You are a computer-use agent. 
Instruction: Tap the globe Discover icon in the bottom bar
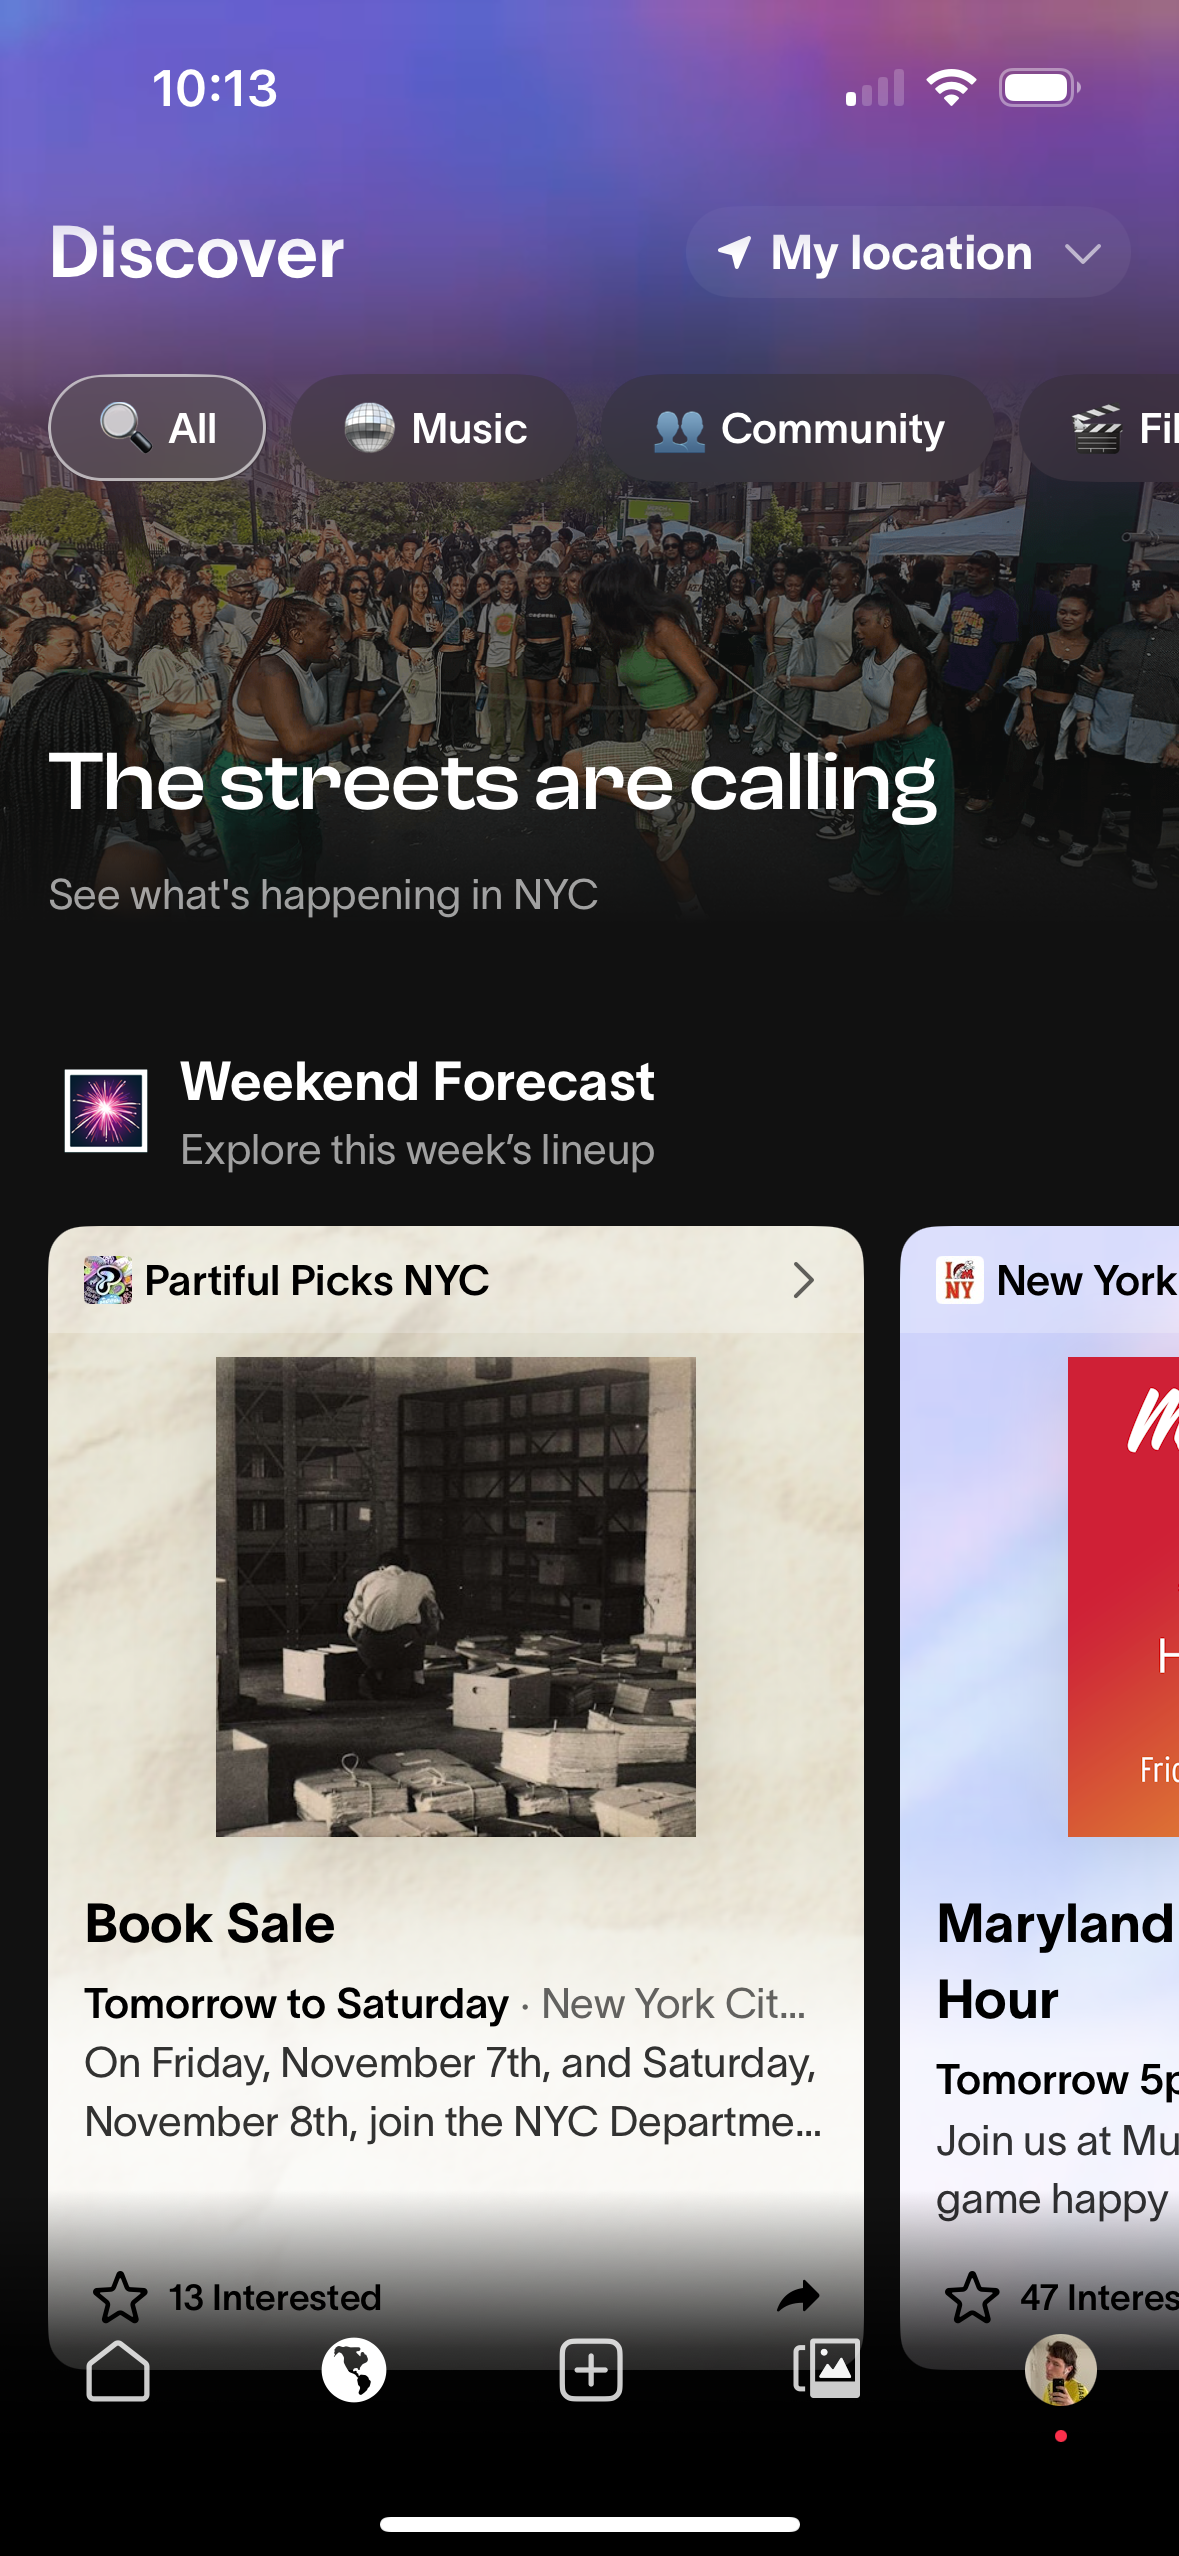[353, 2369]
